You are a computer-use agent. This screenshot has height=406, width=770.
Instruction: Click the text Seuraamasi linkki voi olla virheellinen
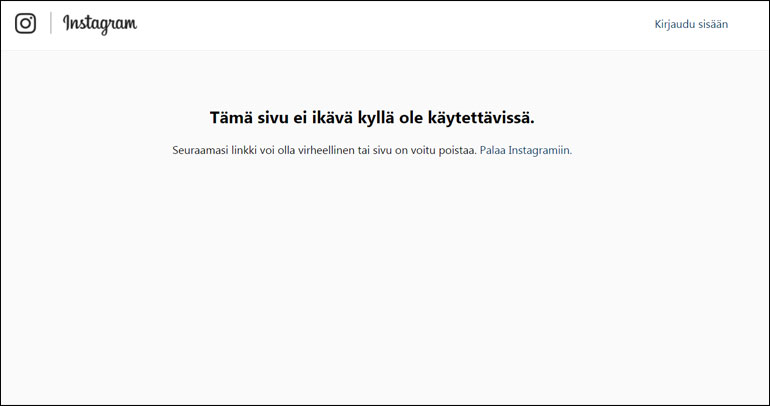point(263,150)
